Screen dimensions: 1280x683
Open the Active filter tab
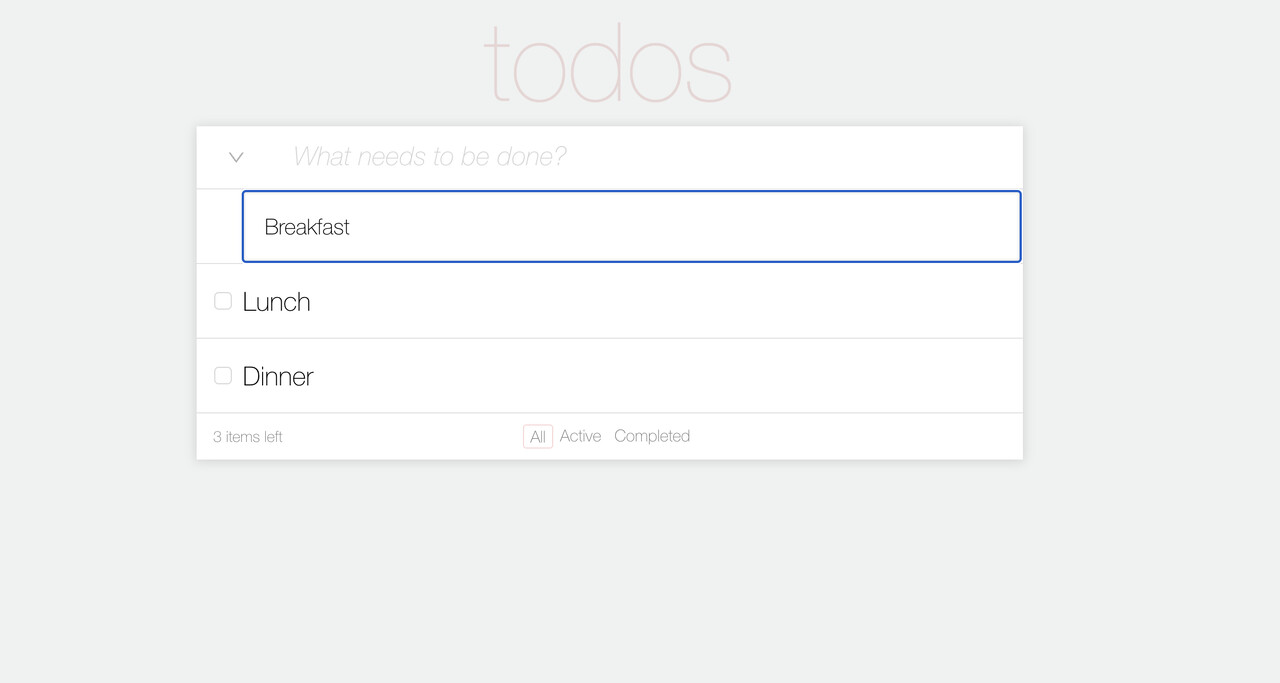click(x=581, y=436)
